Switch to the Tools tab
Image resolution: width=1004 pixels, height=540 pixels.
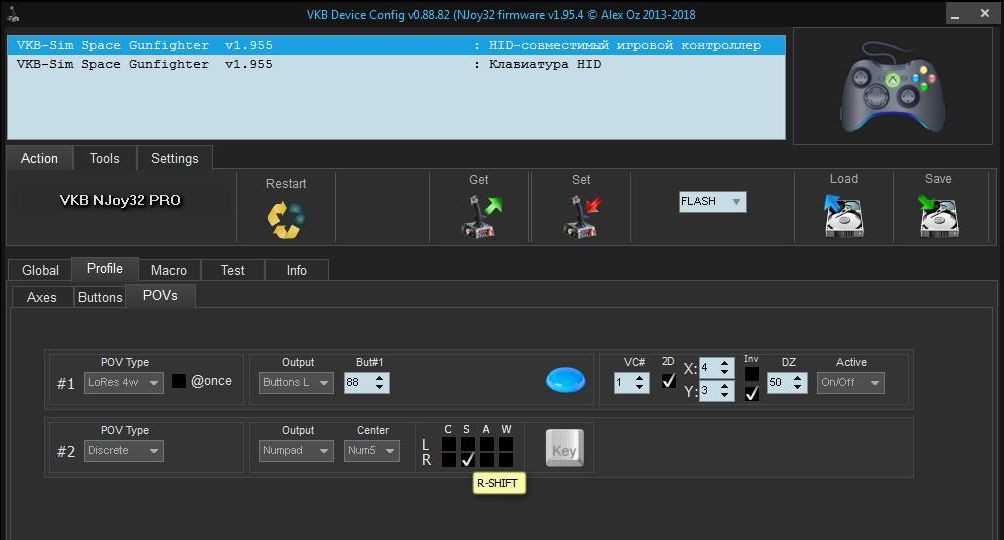[104, 158]
